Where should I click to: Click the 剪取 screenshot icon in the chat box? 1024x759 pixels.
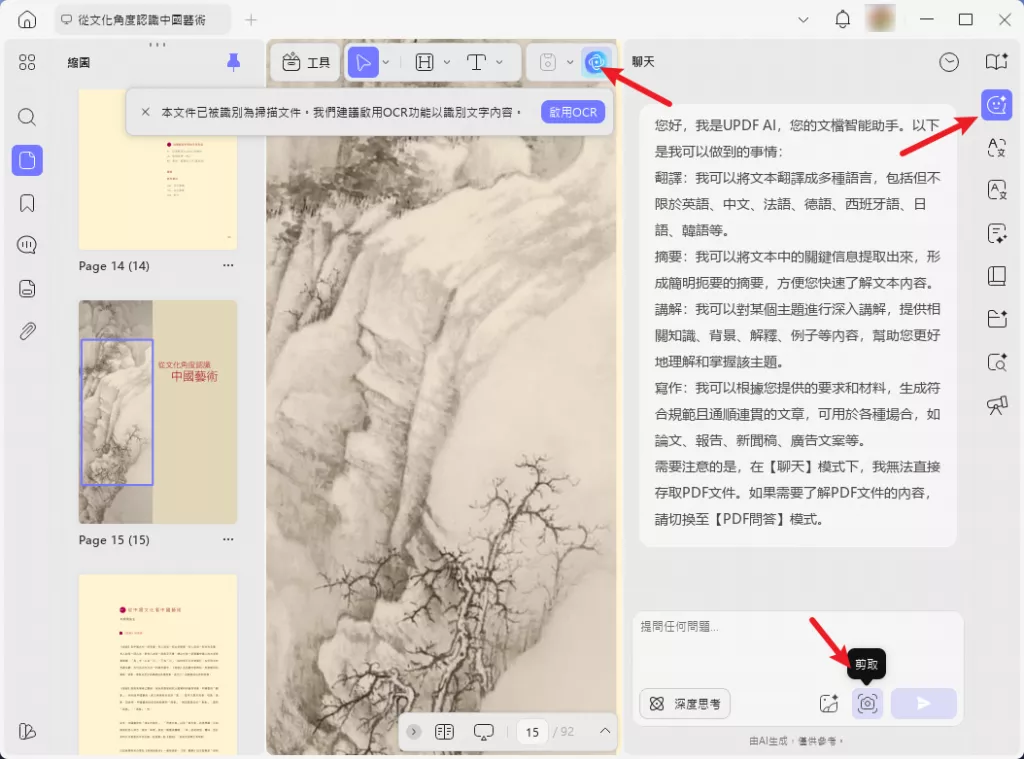[x=867, y=704]
